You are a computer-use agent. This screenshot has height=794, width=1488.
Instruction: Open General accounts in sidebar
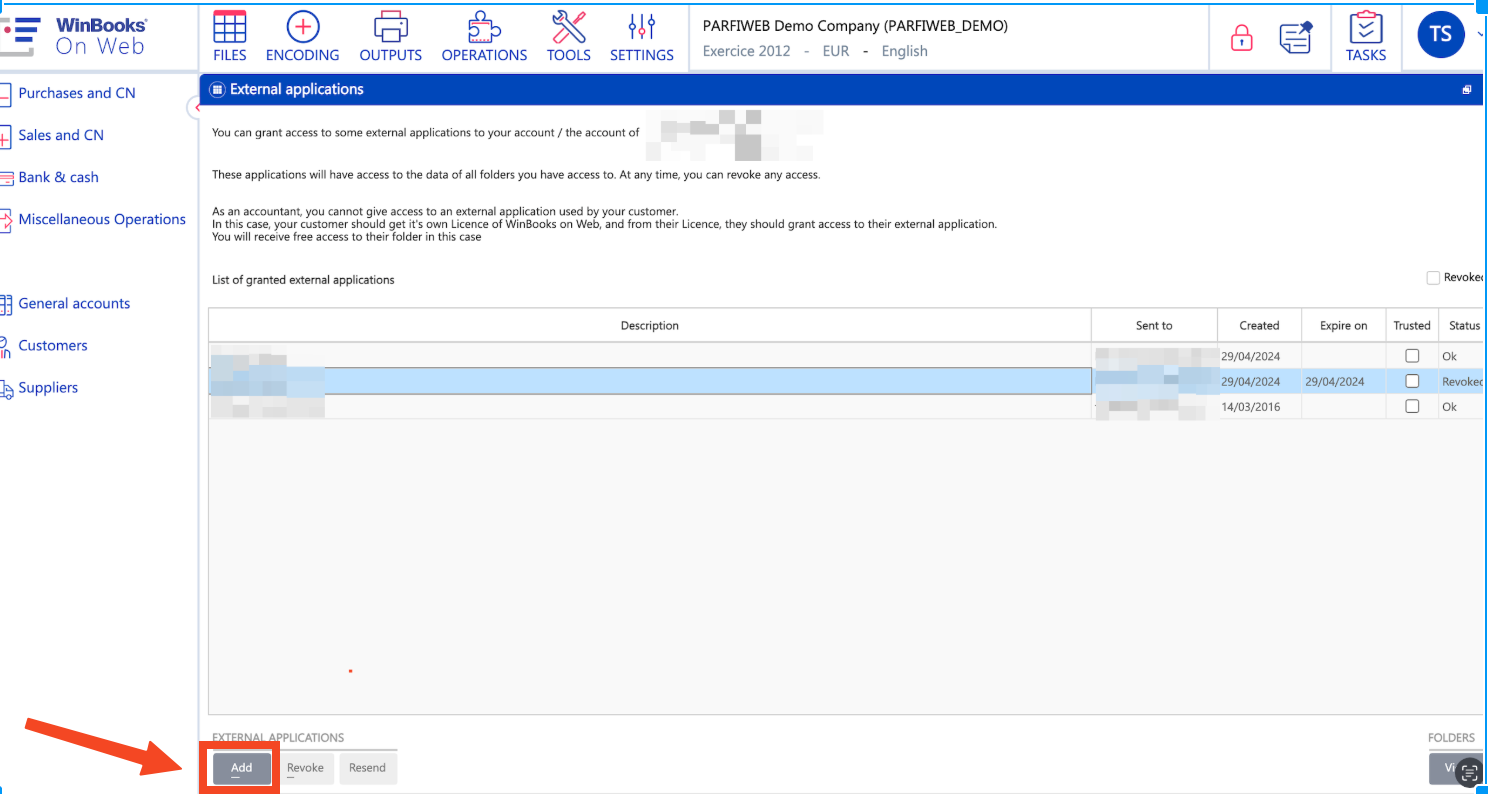pos(74,303)
